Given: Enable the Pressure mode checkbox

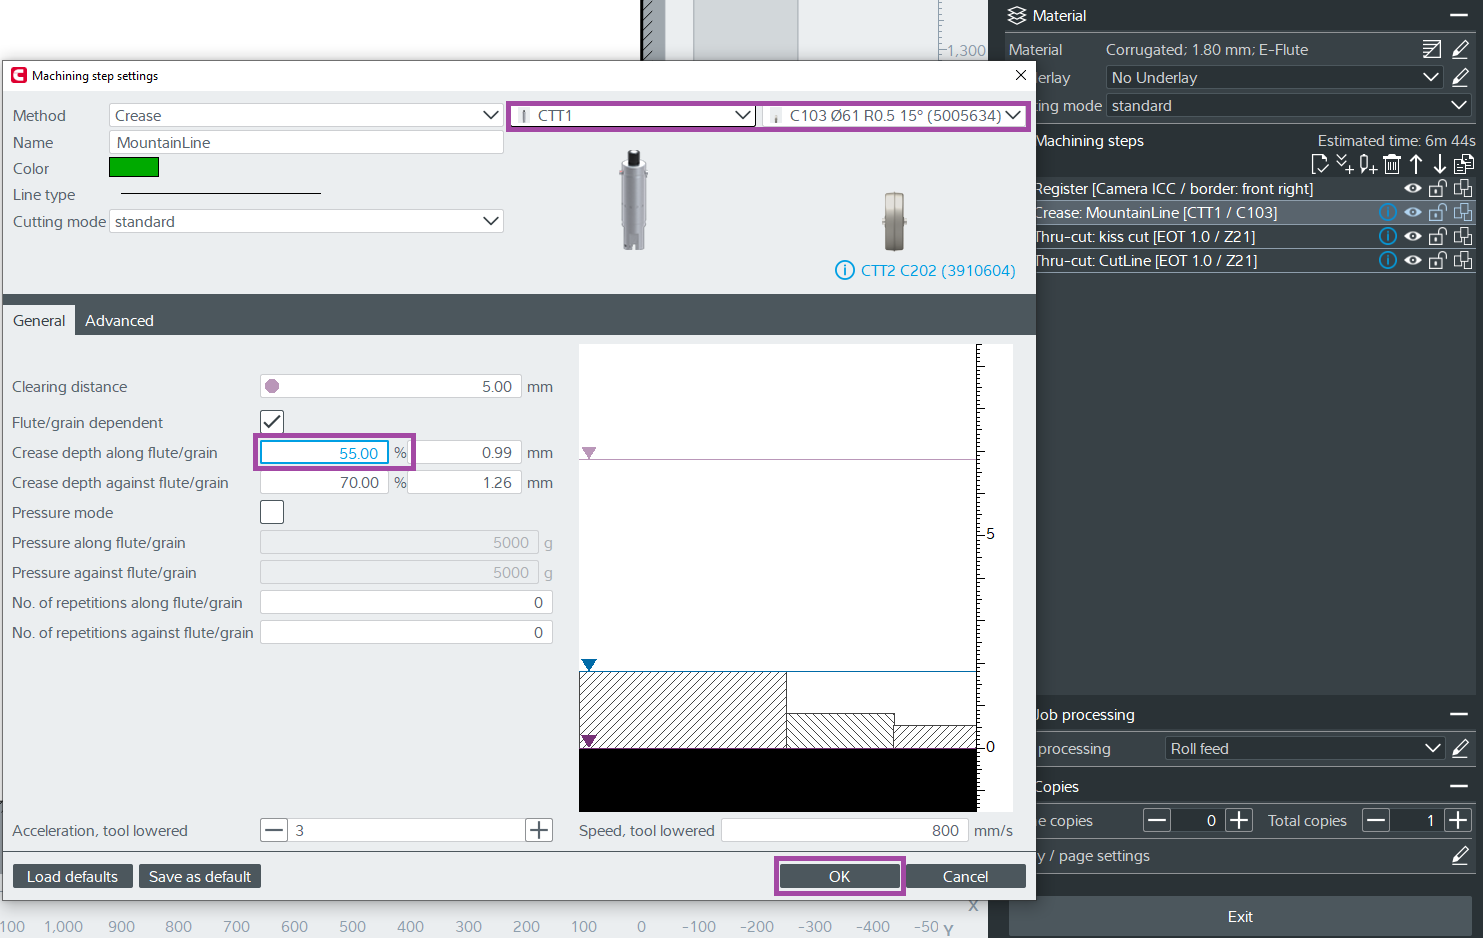Looking at the screenshot, I should (272, 512).
